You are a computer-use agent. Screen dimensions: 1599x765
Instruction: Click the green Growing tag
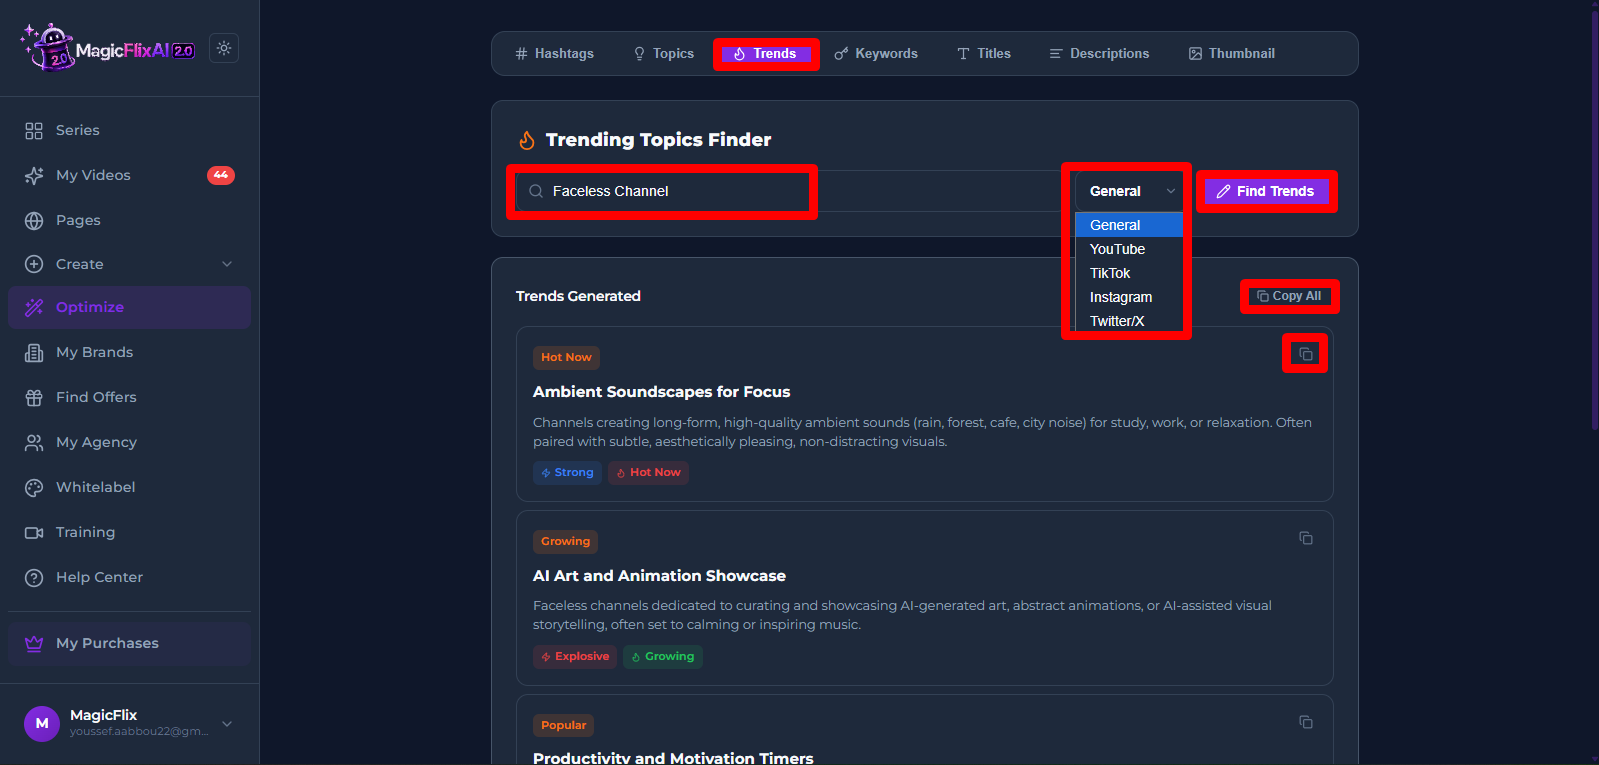662,656
